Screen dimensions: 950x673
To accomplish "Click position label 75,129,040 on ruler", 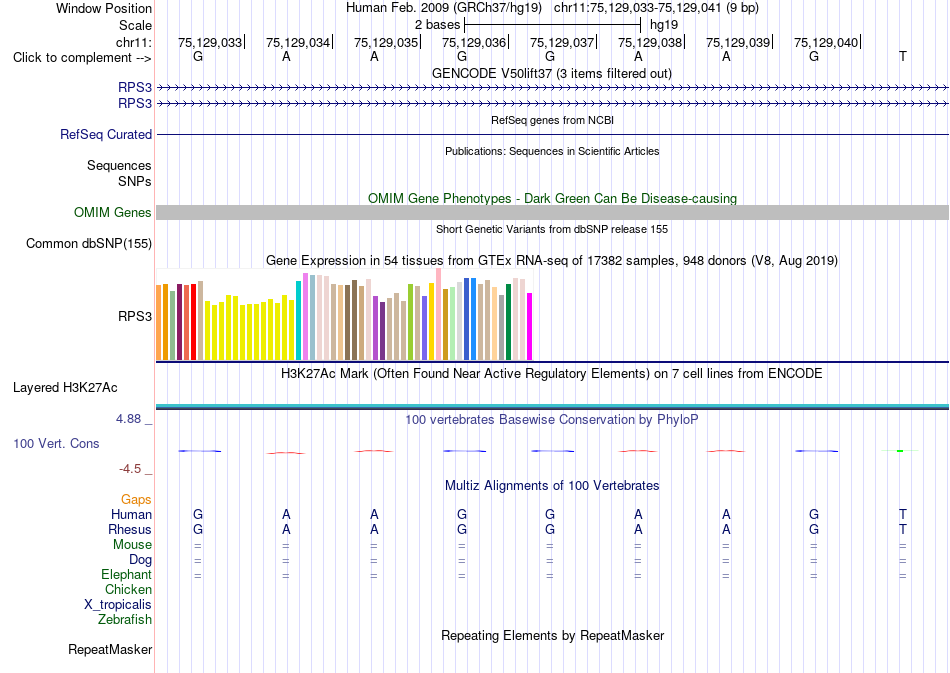I will point(826,42).
